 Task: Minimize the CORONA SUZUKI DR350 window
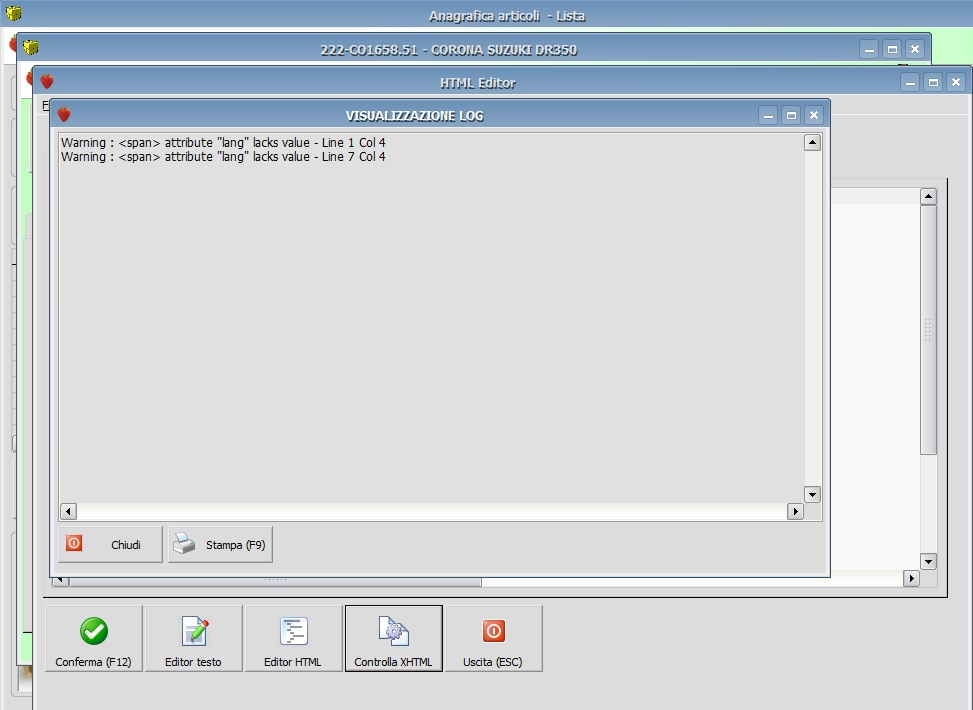(x=869, y=49)
